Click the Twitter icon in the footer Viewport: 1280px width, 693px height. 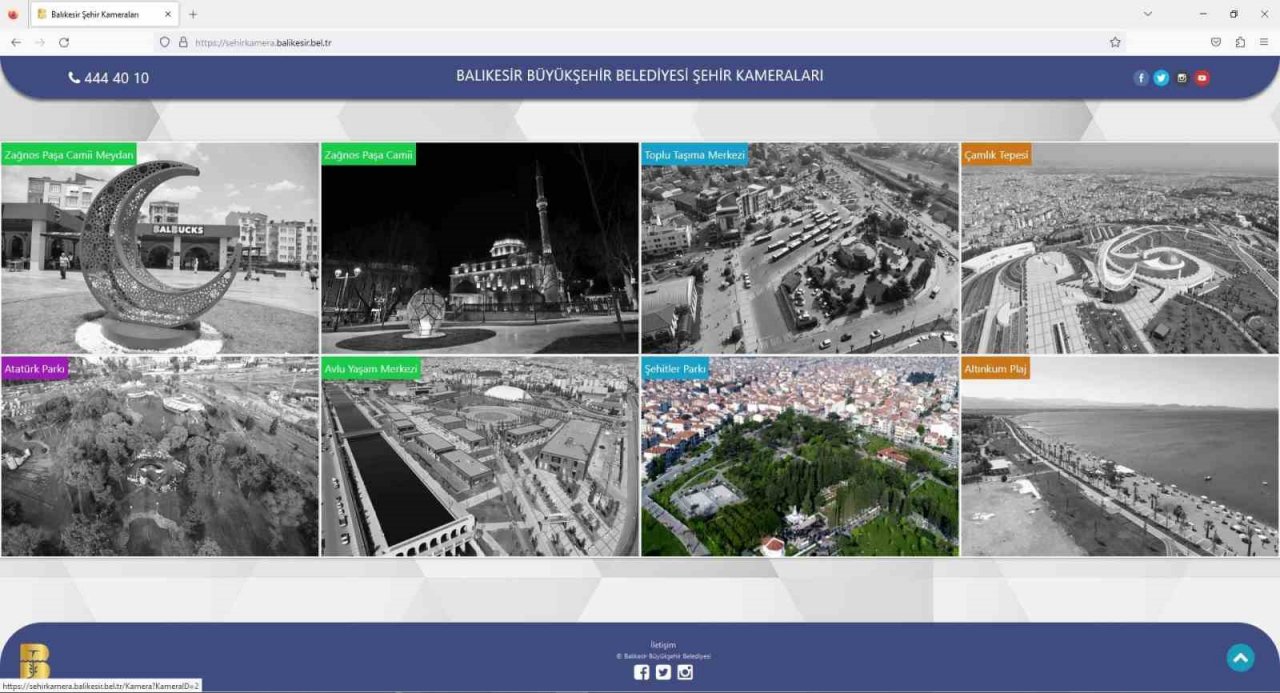[663, 673]
